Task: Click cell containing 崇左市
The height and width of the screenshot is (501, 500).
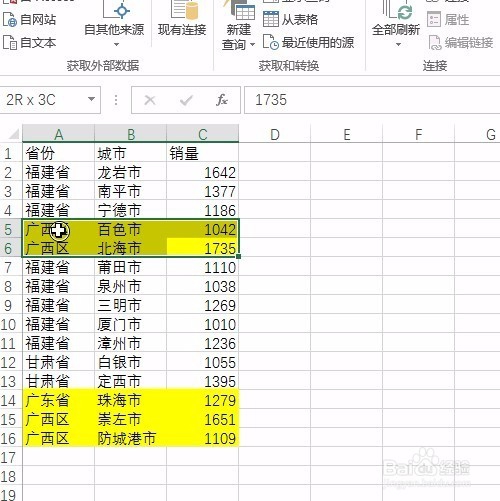Action: coord(131,419)
